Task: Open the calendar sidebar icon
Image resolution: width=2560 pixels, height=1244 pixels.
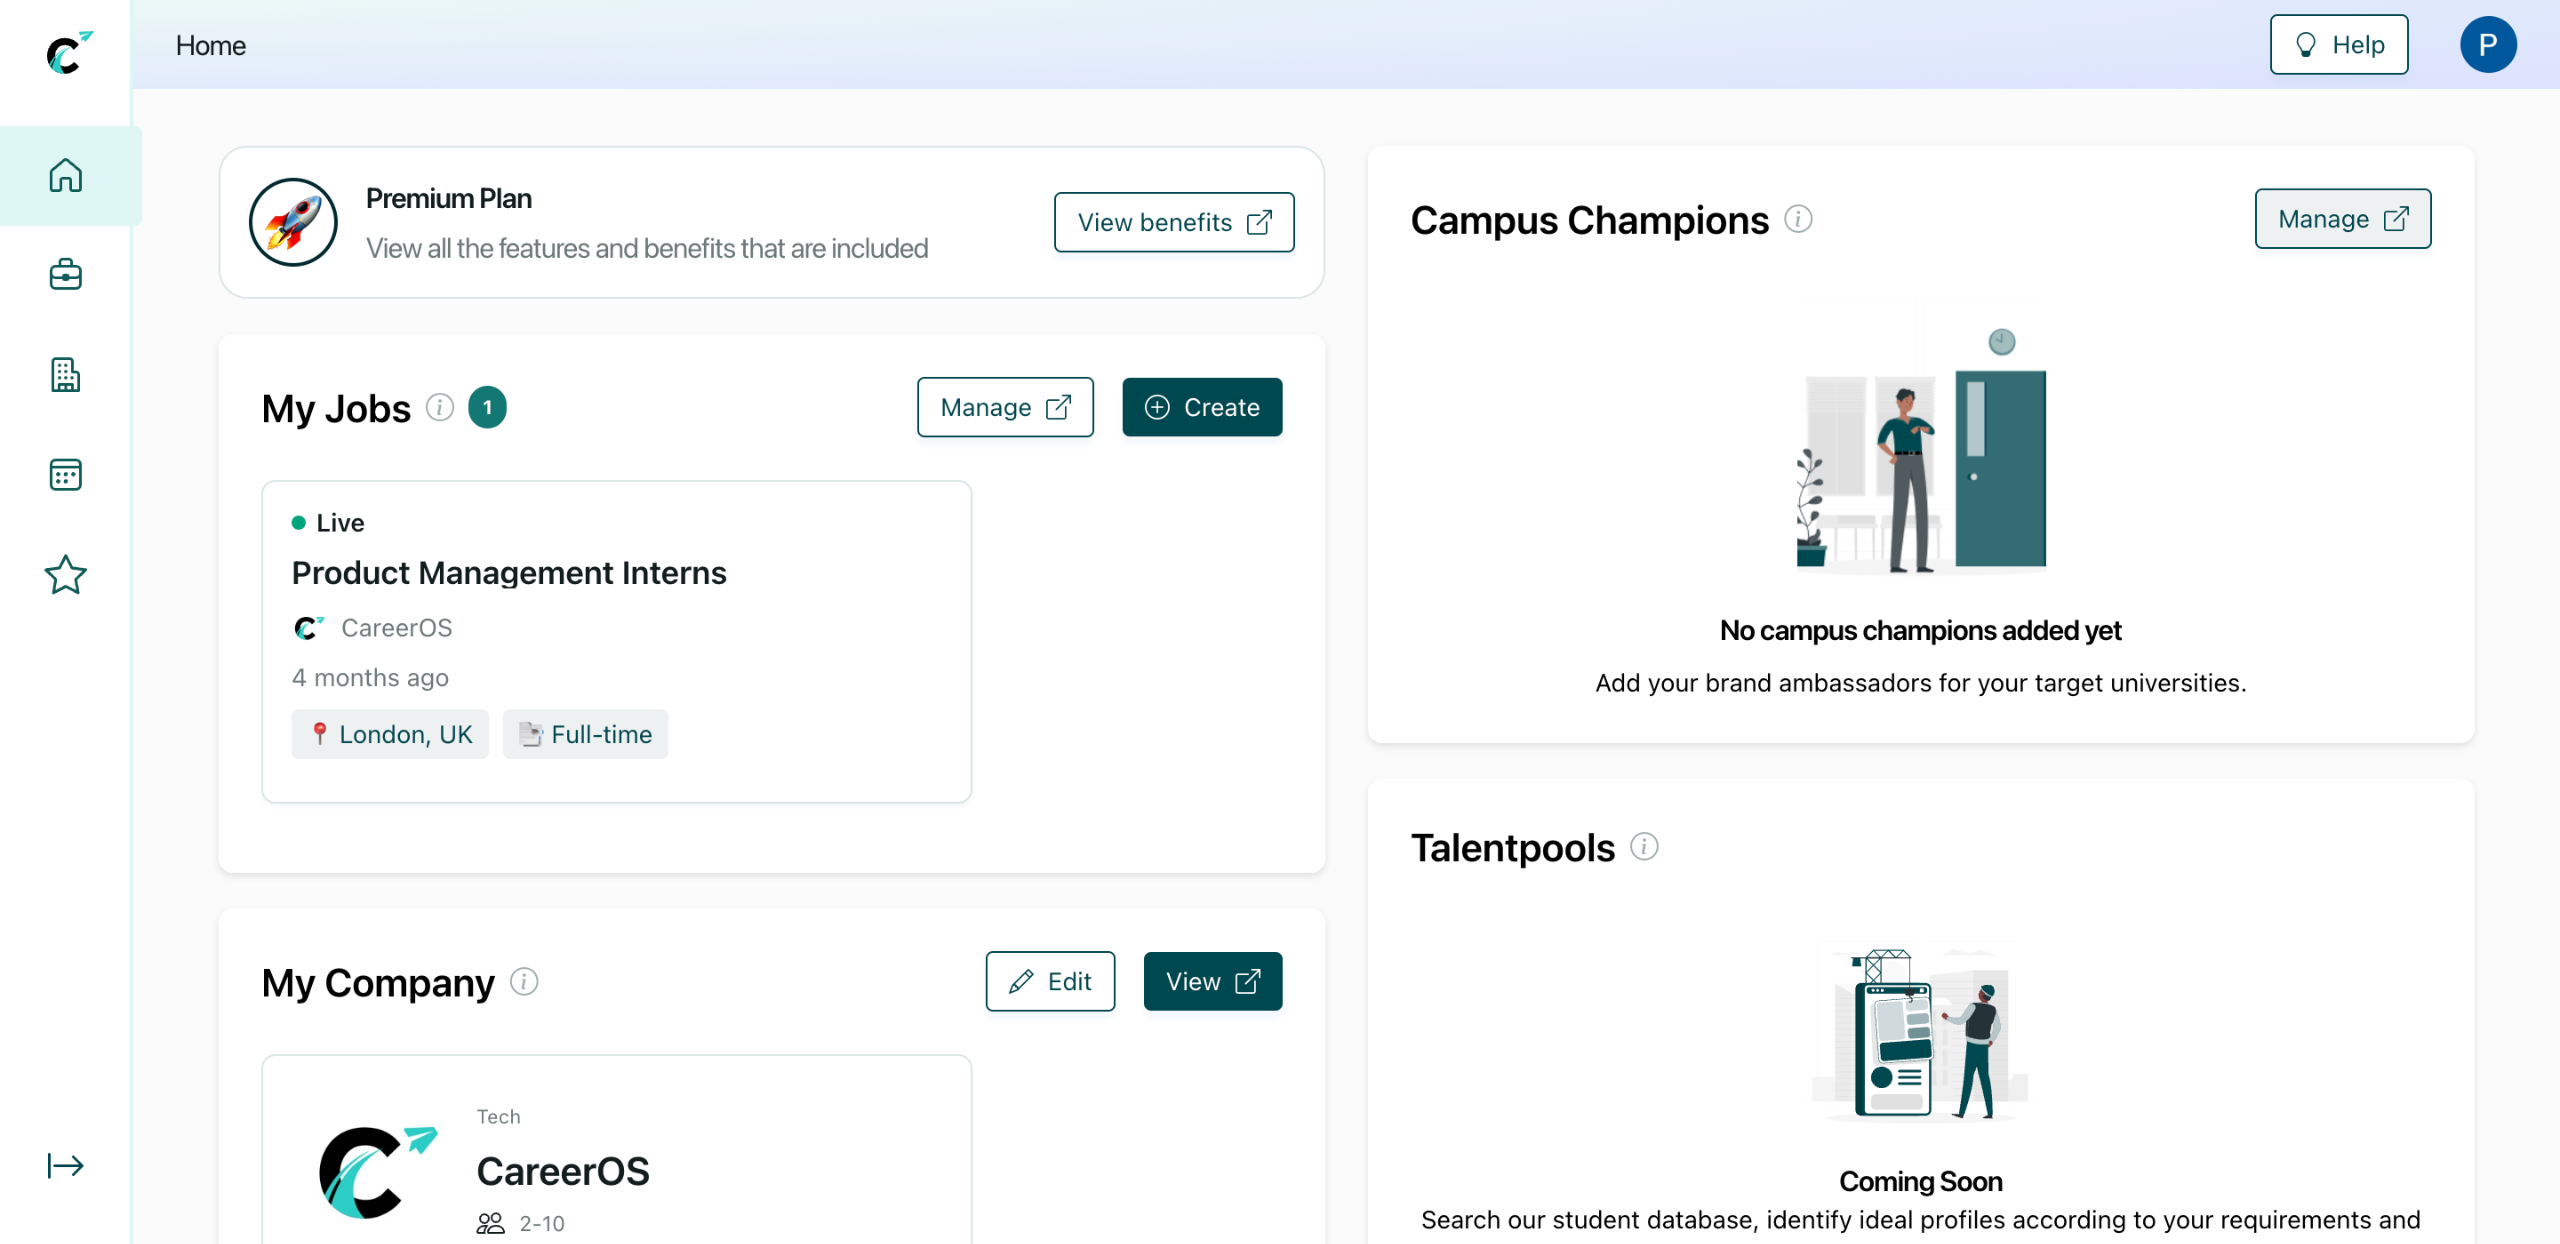Action: tap(66, 475)
